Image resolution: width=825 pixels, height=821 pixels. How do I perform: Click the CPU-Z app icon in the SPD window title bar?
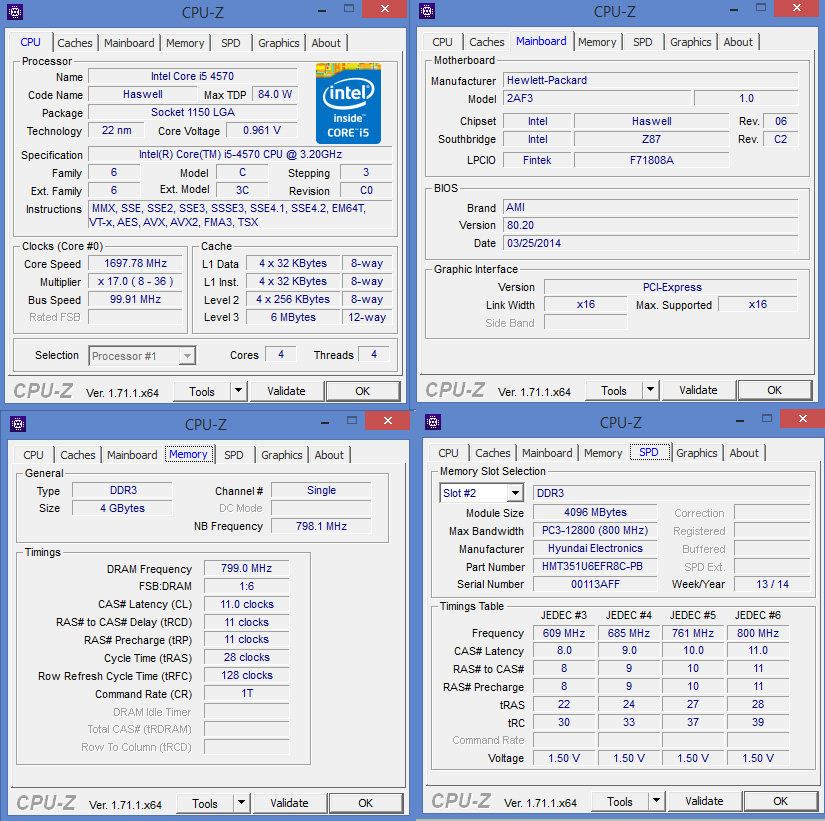(433, 422)
